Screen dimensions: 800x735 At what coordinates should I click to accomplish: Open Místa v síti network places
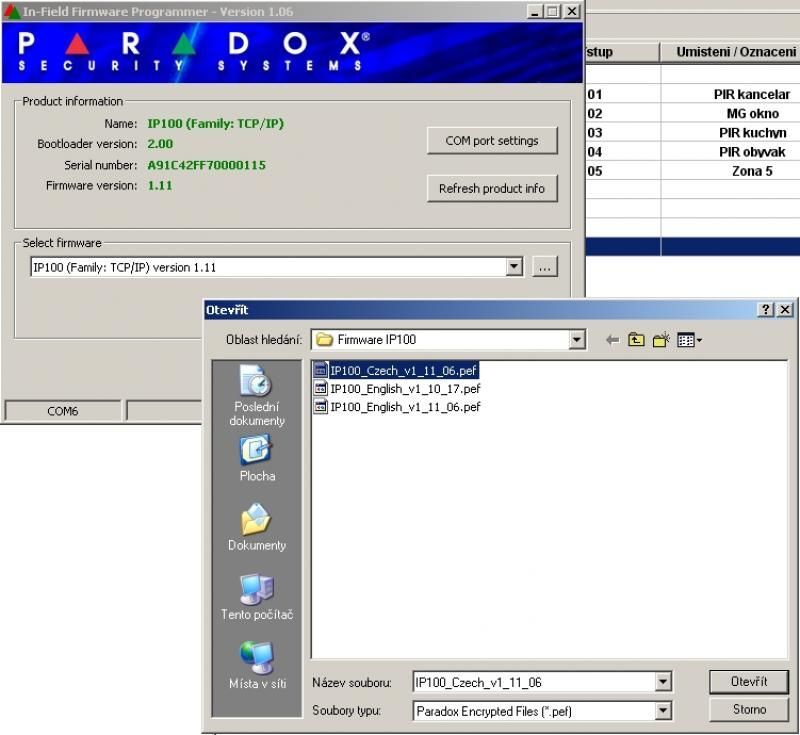tap(257, 666)
